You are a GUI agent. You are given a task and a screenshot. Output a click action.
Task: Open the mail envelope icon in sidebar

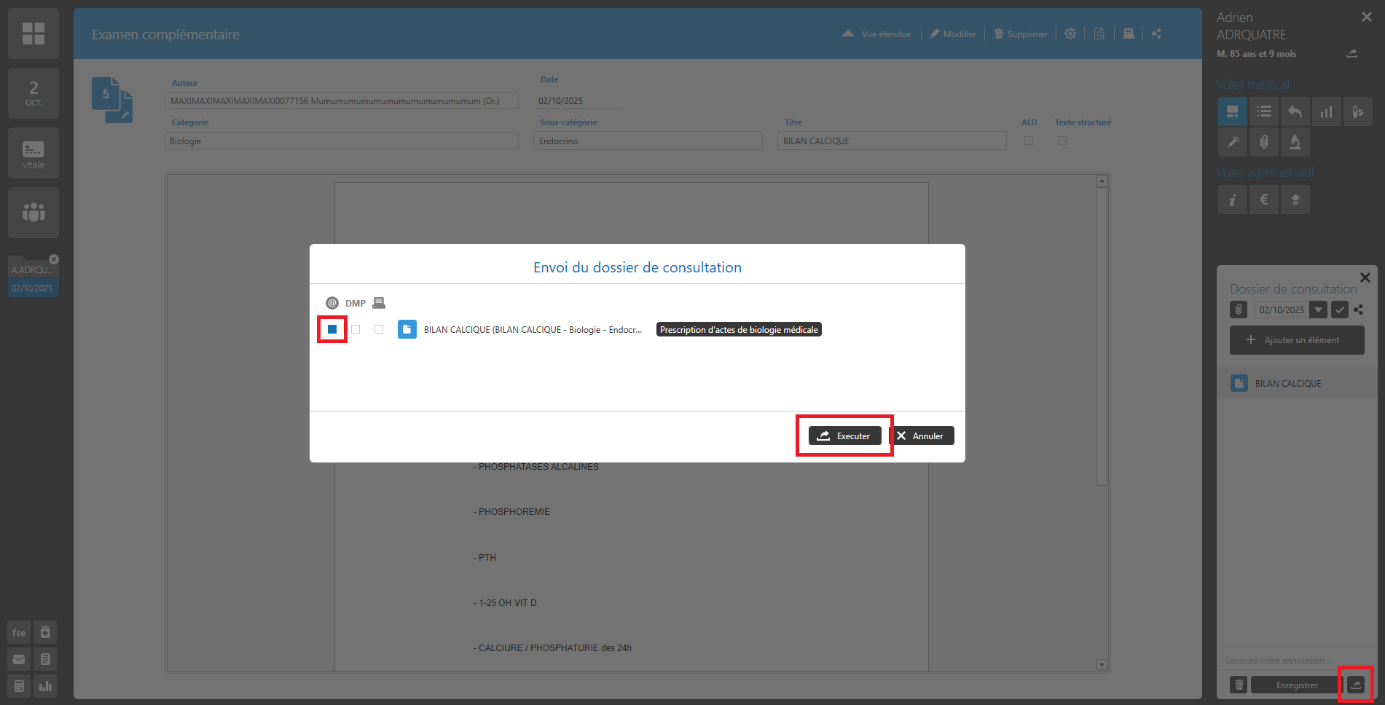pos(19,659)
